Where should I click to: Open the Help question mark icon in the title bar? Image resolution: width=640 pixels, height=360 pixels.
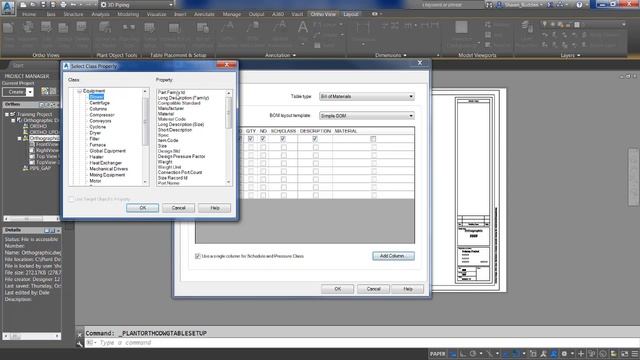click(579, 4)
